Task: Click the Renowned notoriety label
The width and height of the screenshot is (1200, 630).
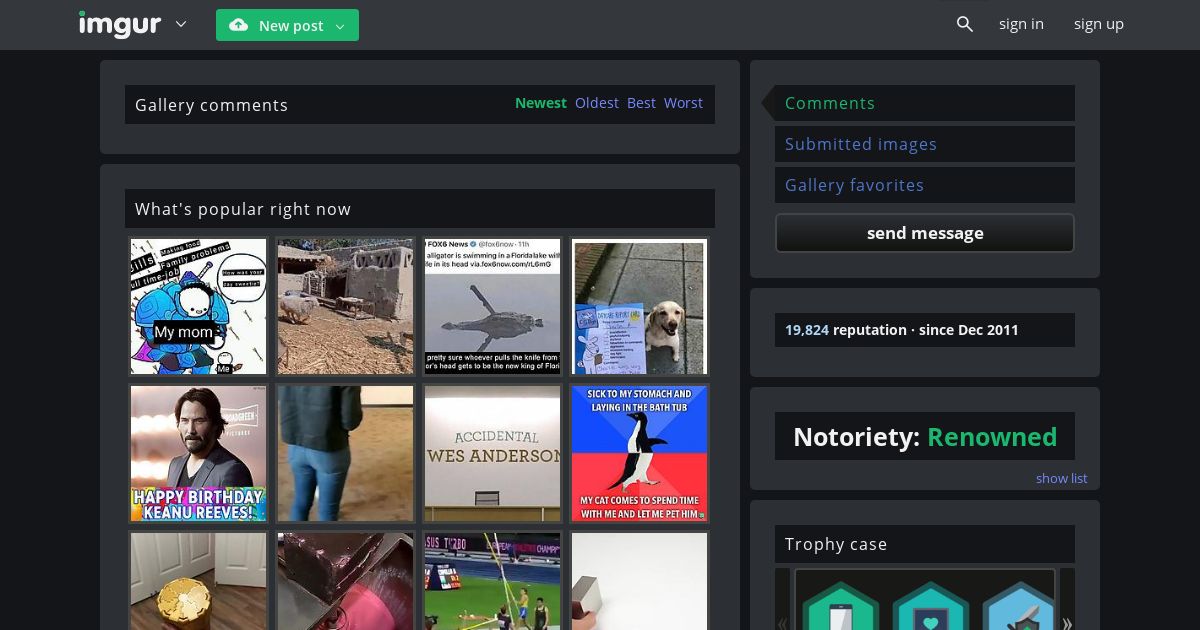Action: coord(992,437)
